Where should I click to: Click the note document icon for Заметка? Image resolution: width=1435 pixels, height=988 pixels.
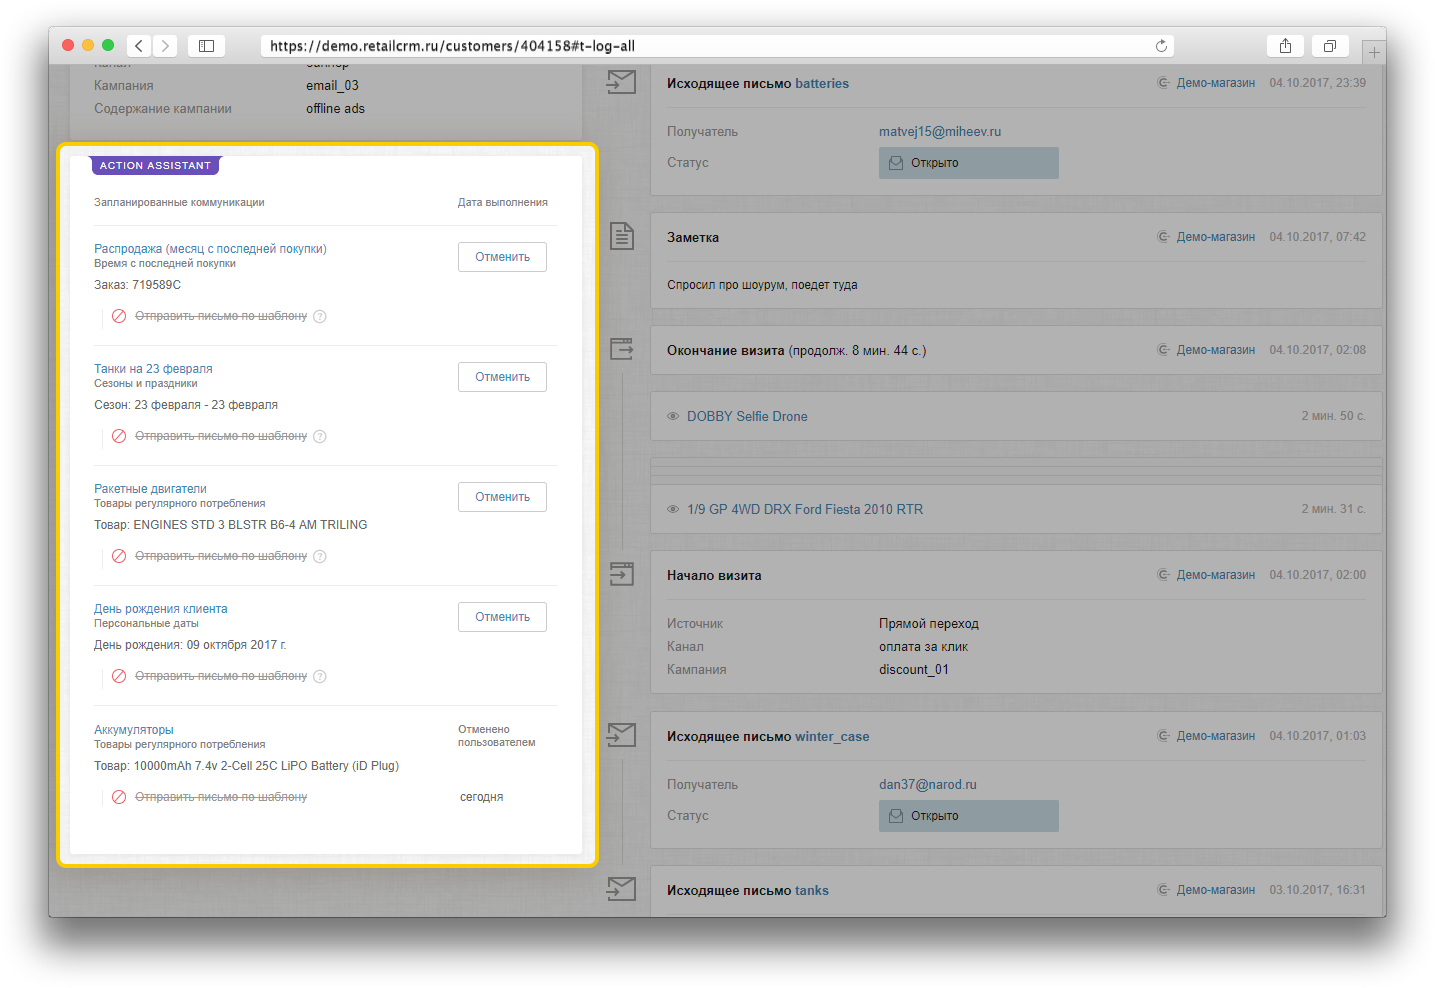pyautogui.click(x=622, y=236)
